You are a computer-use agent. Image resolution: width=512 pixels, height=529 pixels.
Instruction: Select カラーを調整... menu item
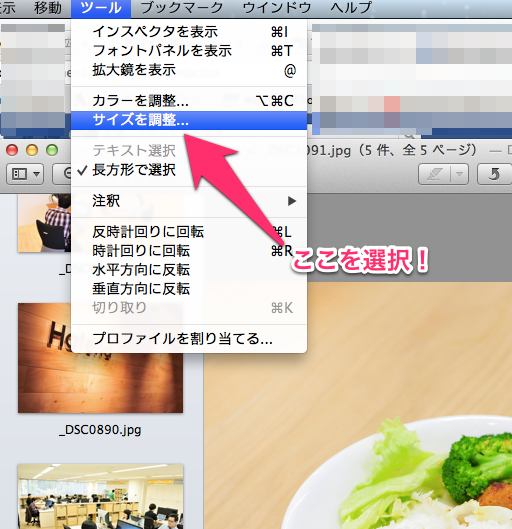coord(189,101)
